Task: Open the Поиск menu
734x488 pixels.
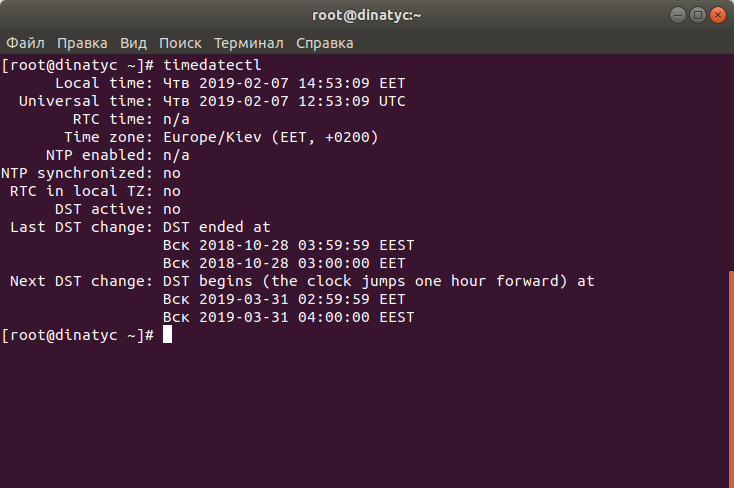Action: (180, 43)
